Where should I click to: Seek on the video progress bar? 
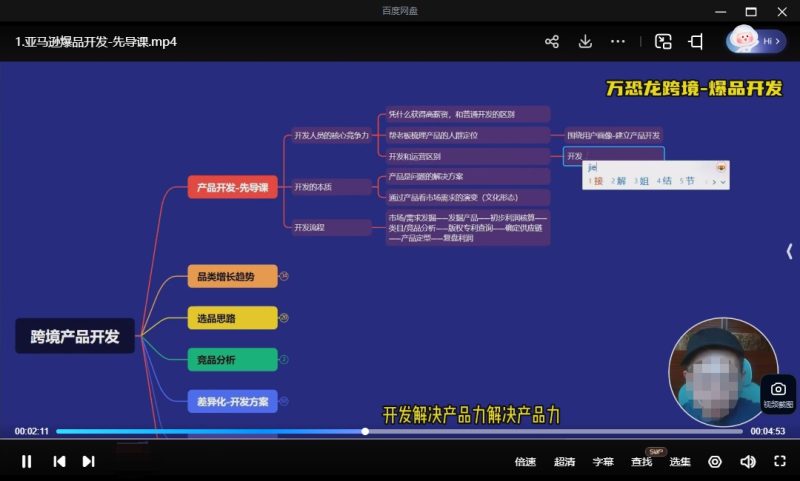pos(399,431)
